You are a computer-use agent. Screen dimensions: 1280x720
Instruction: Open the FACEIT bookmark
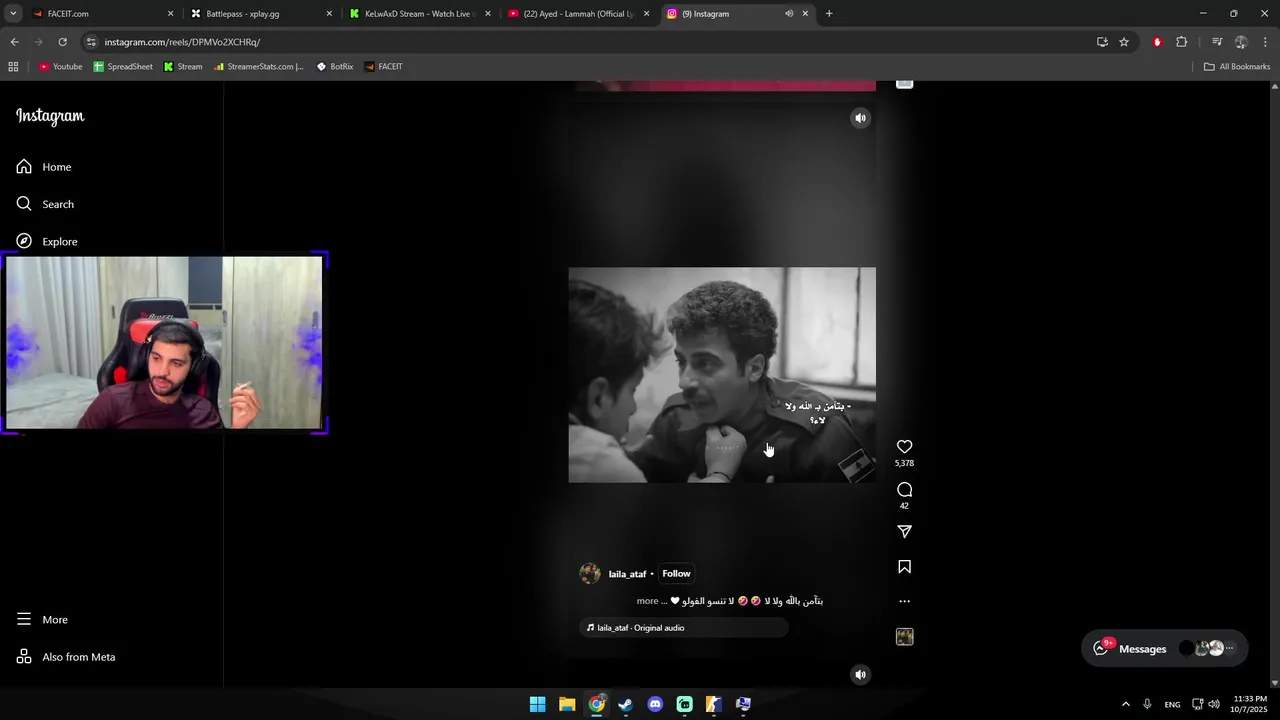(x=384, y=67)
